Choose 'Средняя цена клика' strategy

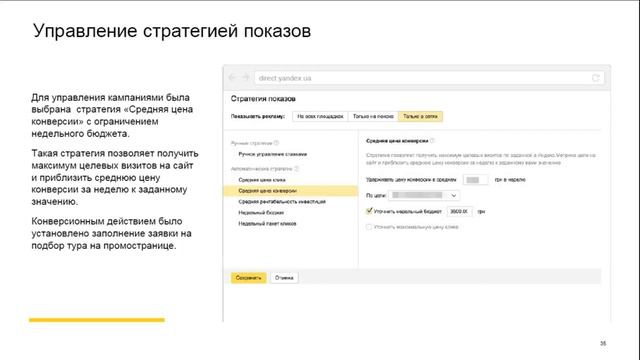[x=262, y=180]
